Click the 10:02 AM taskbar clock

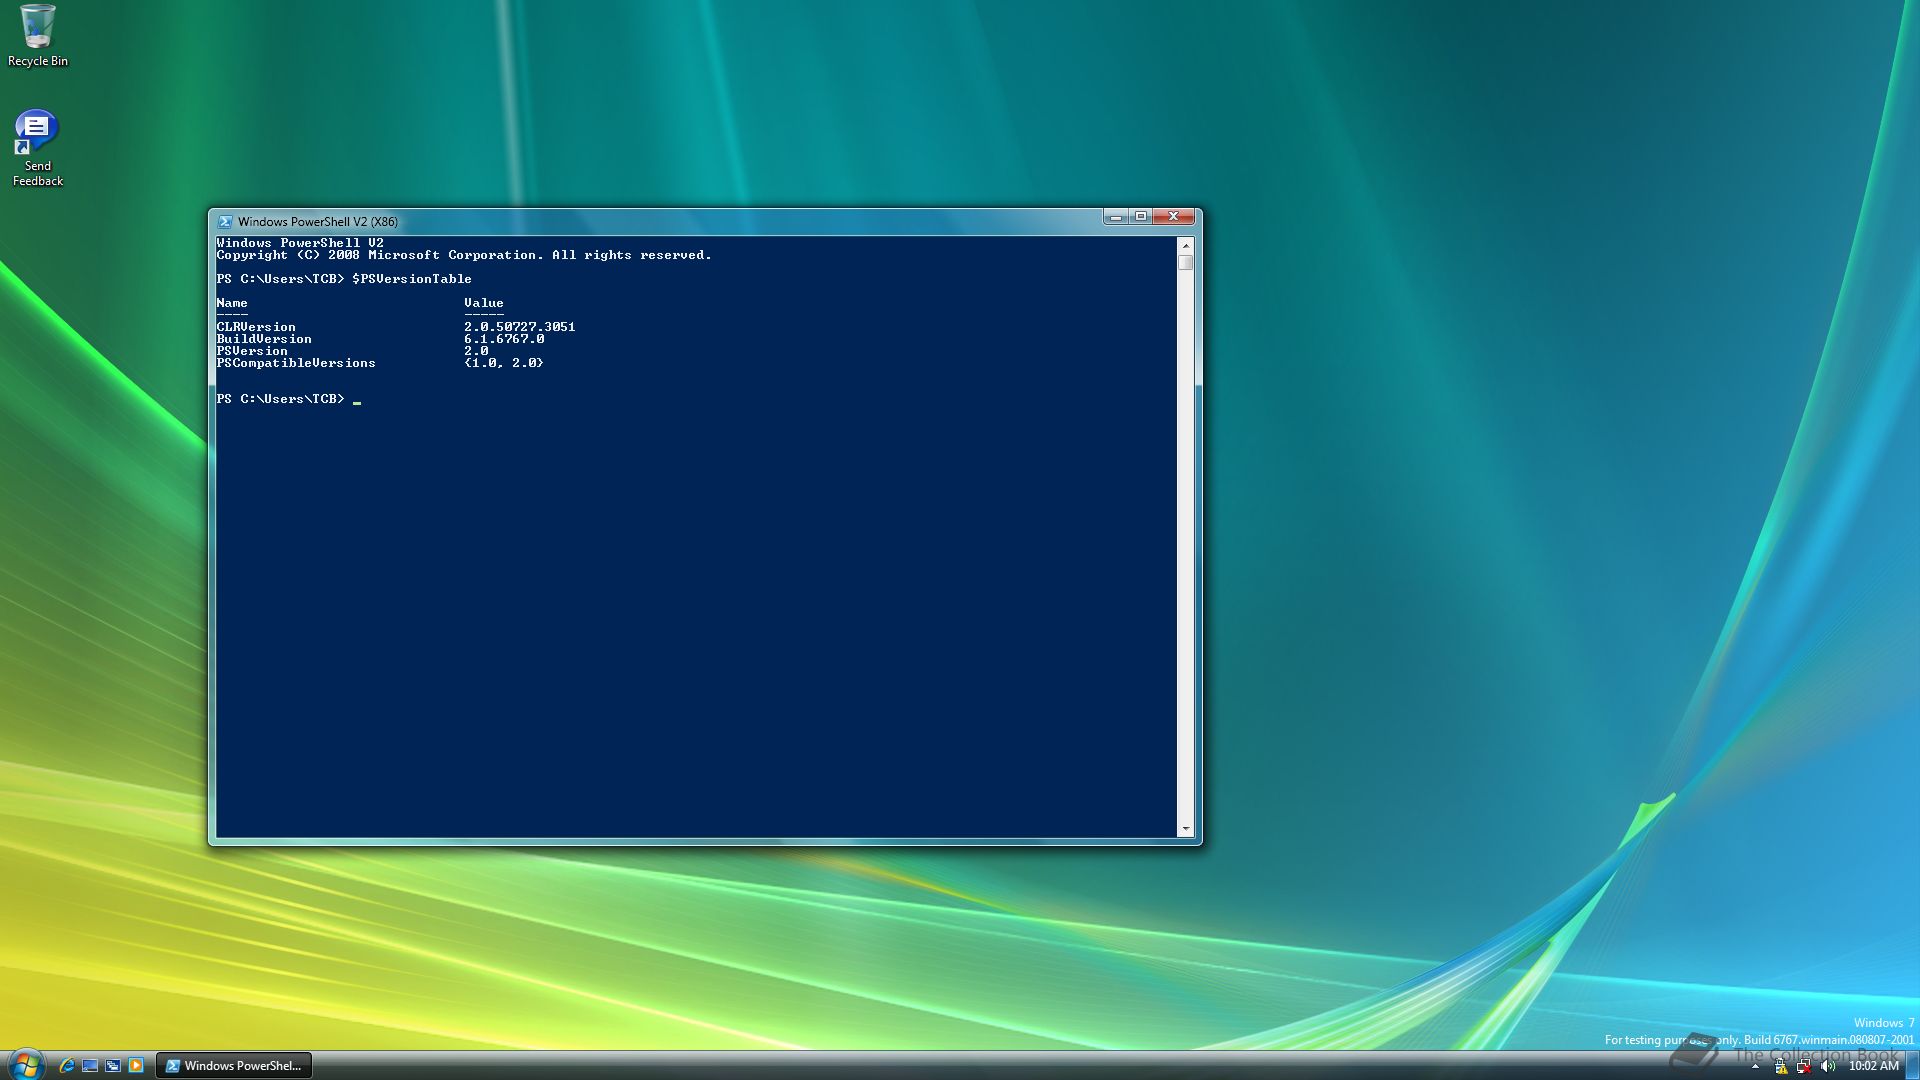point(1873,1066)
